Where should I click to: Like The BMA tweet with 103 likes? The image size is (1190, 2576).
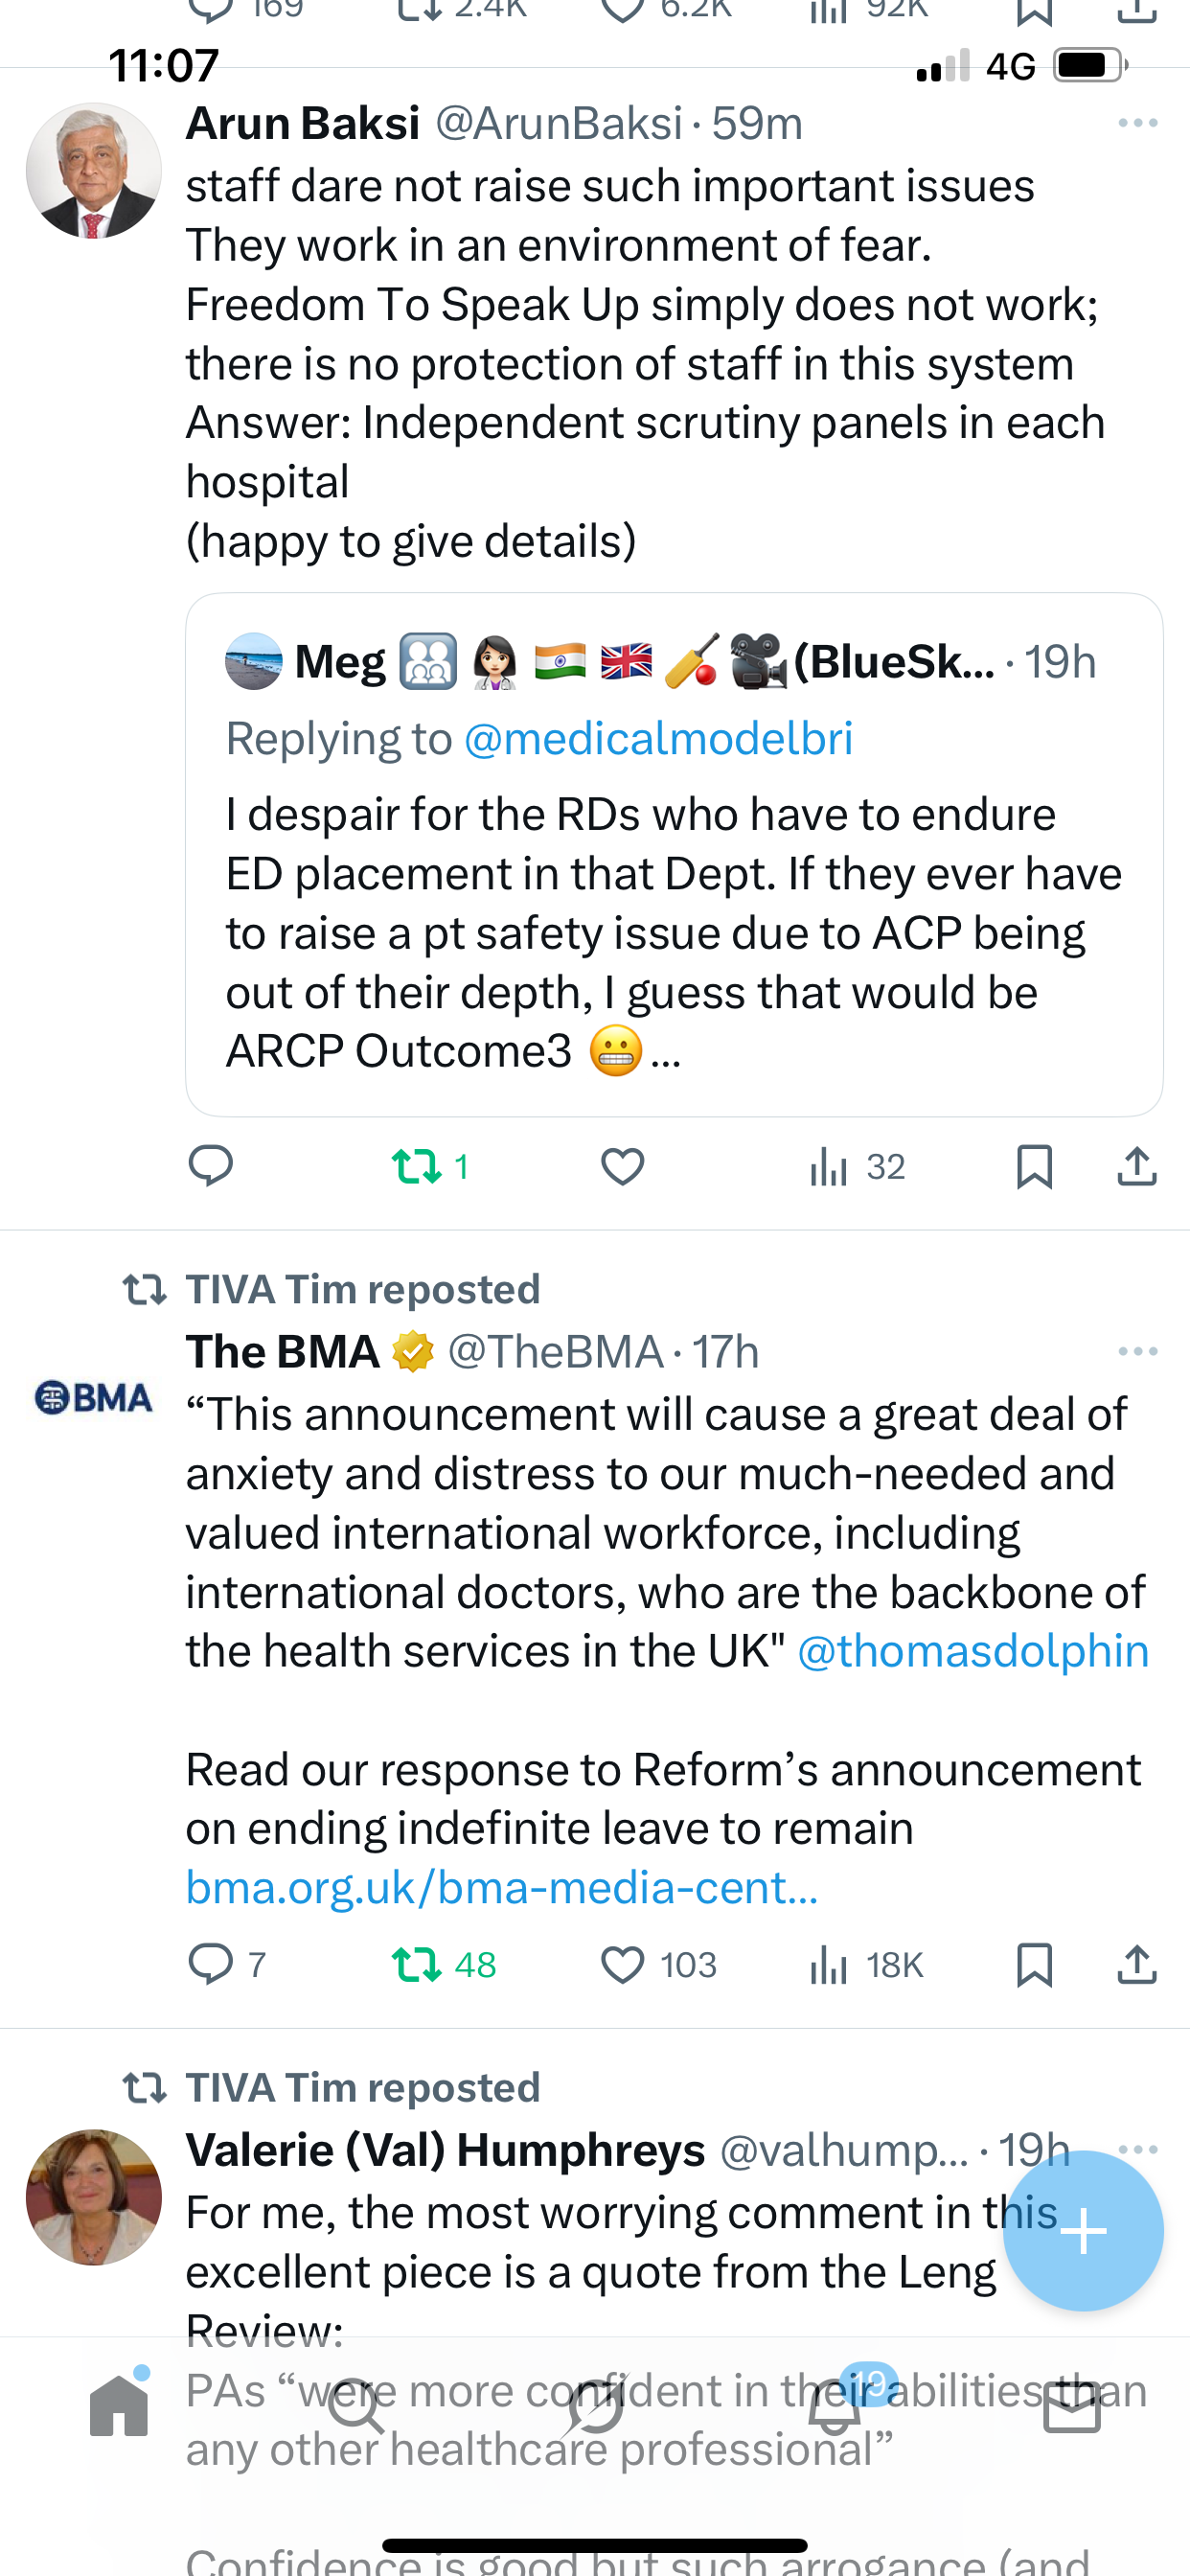[x=622, y=1965]
